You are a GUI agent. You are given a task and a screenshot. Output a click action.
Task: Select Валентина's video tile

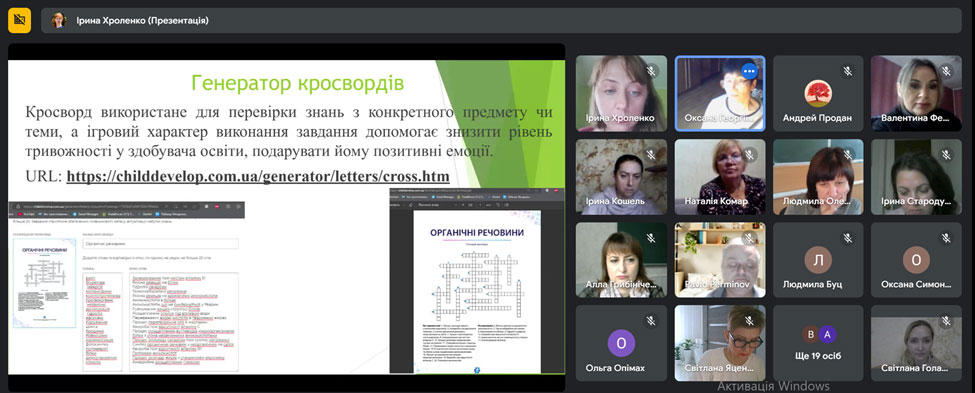[x=917, y=93]
